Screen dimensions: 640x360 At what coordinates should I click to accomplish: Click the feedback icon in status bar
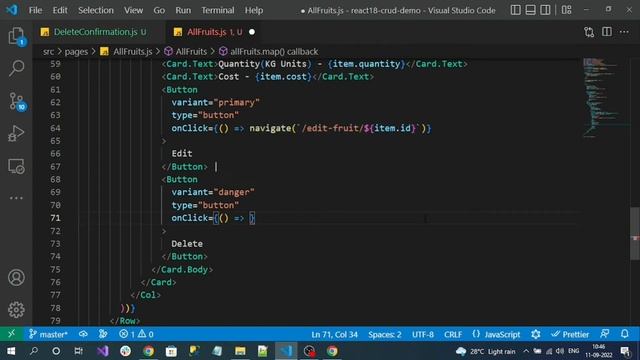605,334
